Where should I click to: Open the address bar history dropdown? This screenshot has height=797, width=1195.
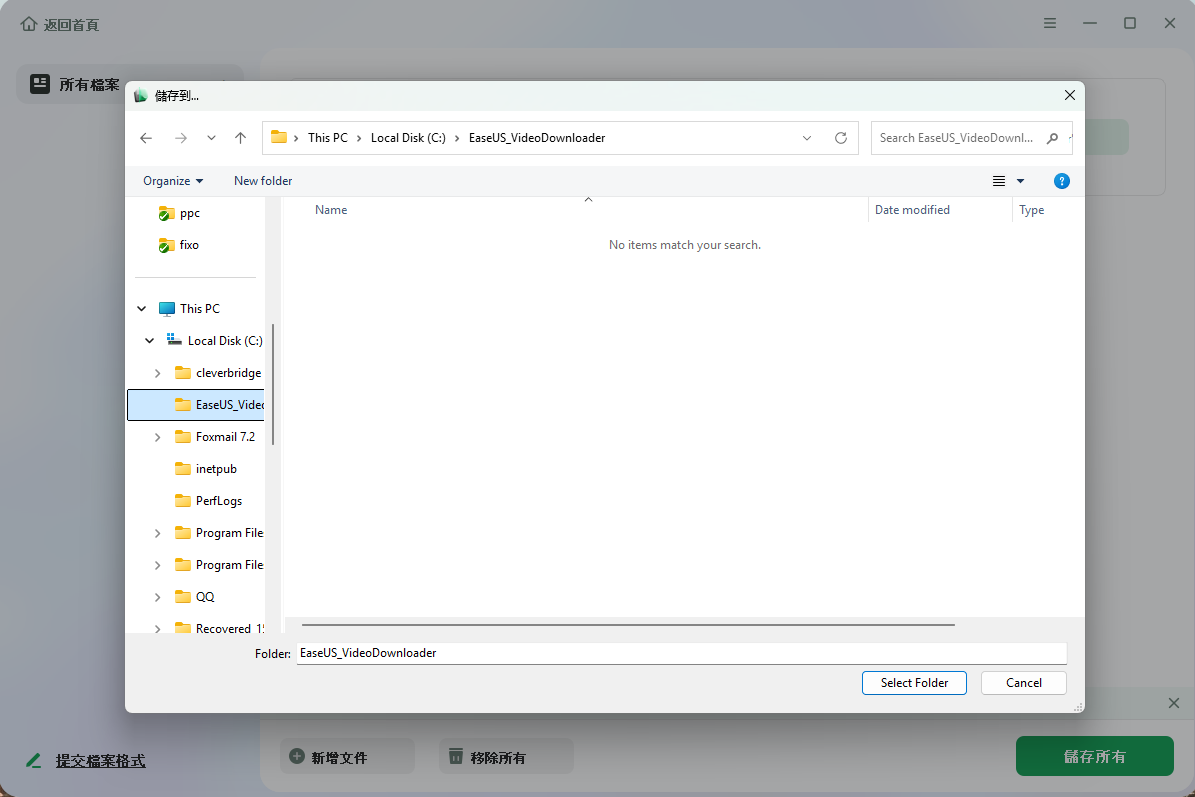click(x=807, y=138)
